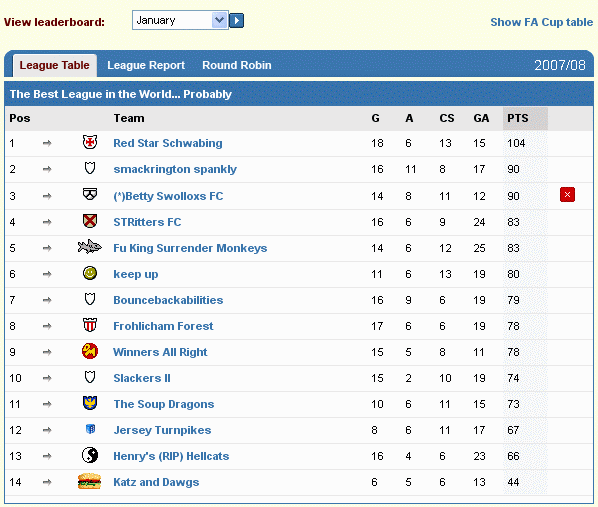This screenshot has width=598, height=507.
Task: Click the yellow-blue badge for The Soup Dragons
Action: pyautogui.click(x=90, y=403)
